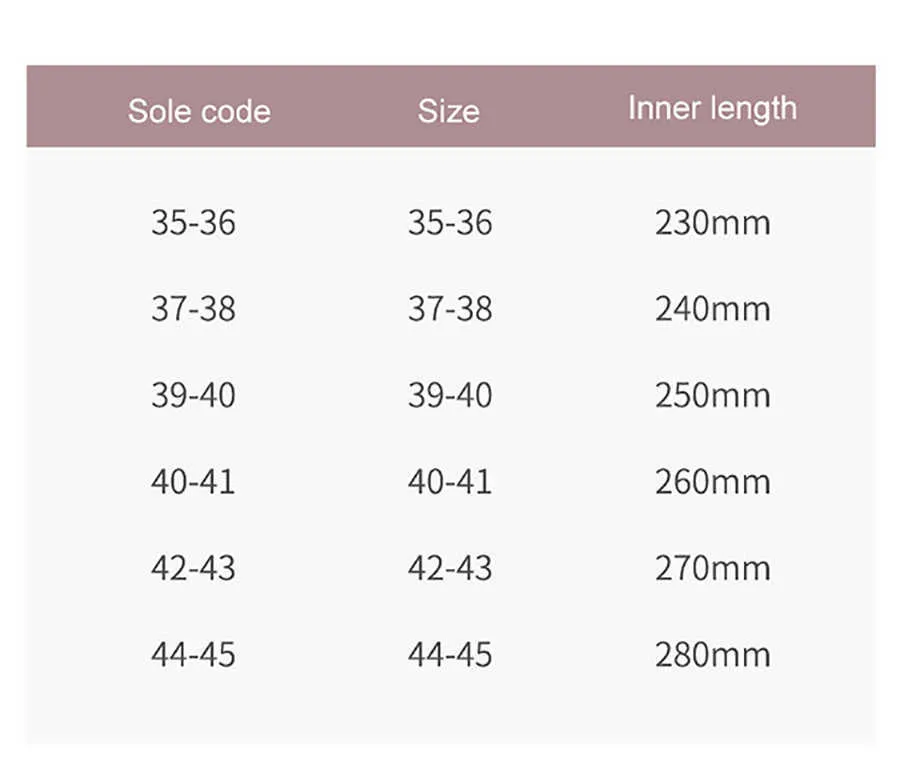Select sole code 37-38 cell
Viewport: 900px width, 773px height.
pos(193,309)
